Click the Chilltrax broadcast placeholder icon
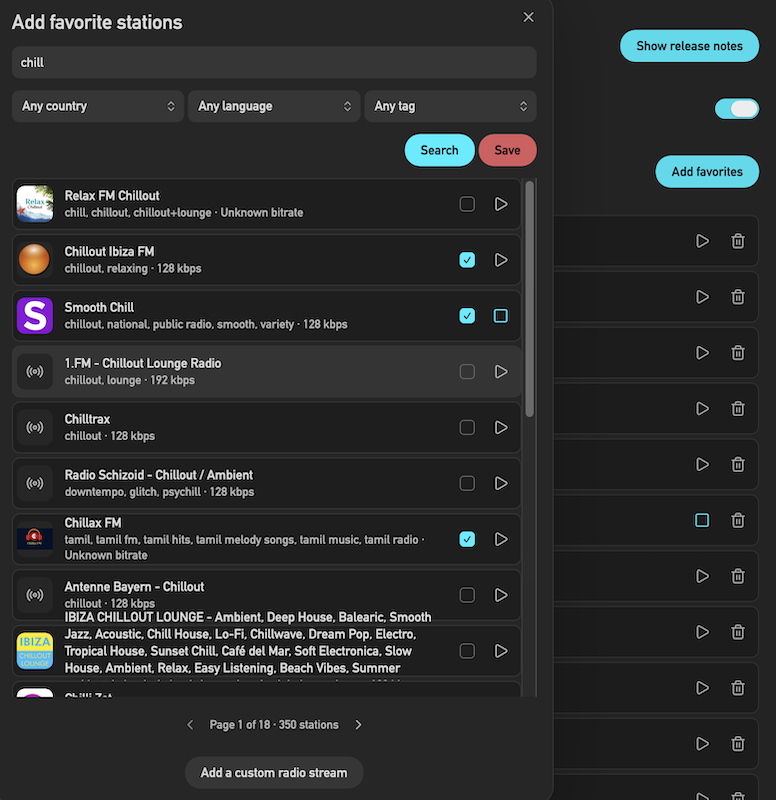The image size is (776, 800). [35, 428]
